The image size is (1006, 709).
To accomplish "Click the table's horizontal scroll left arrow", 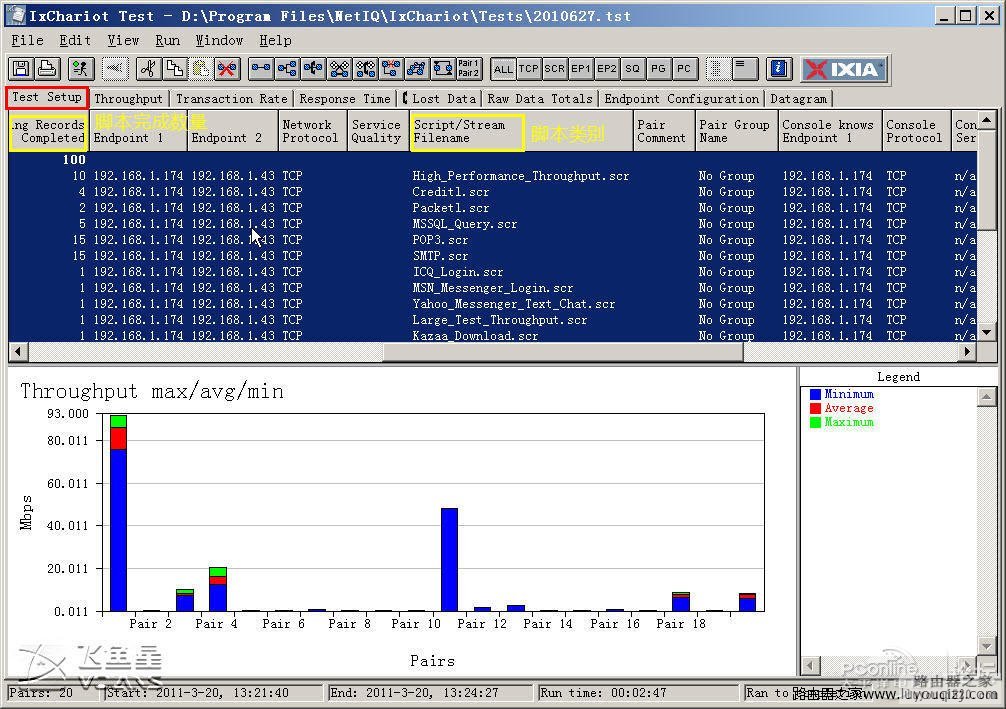I will (18, 352).
